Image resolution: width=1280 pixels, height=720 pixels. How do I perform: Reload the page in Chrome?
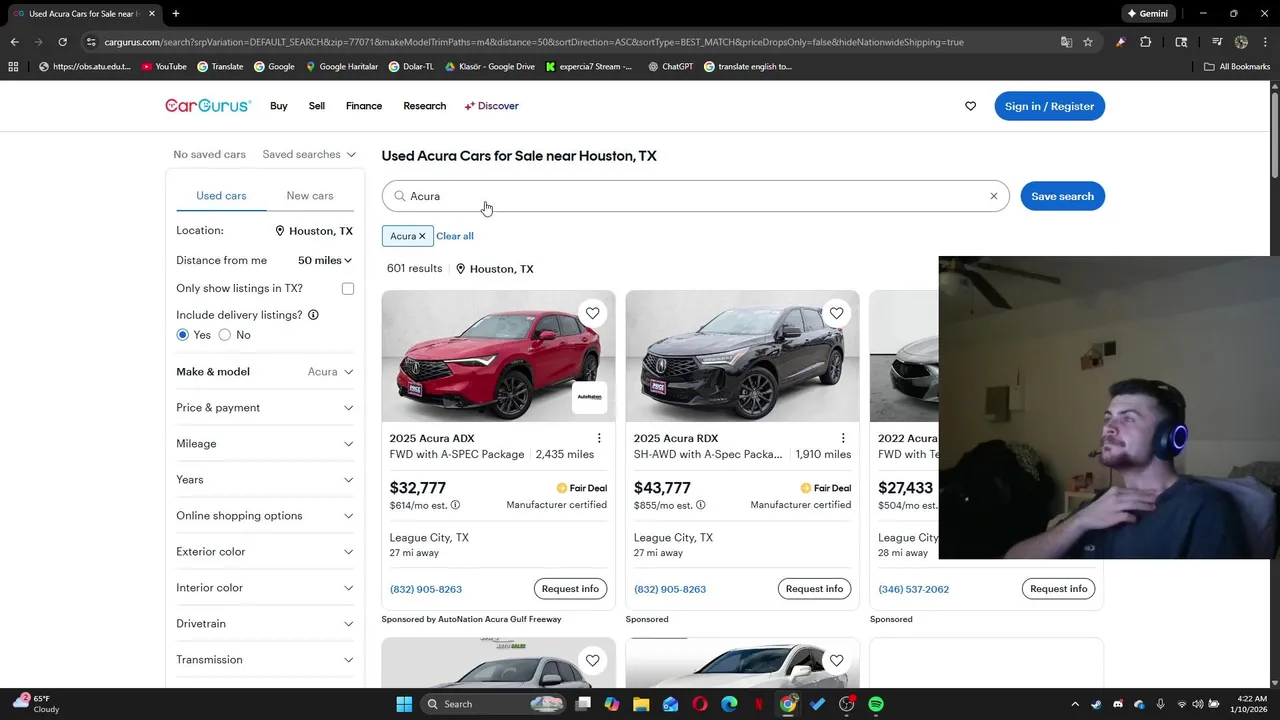62,42
